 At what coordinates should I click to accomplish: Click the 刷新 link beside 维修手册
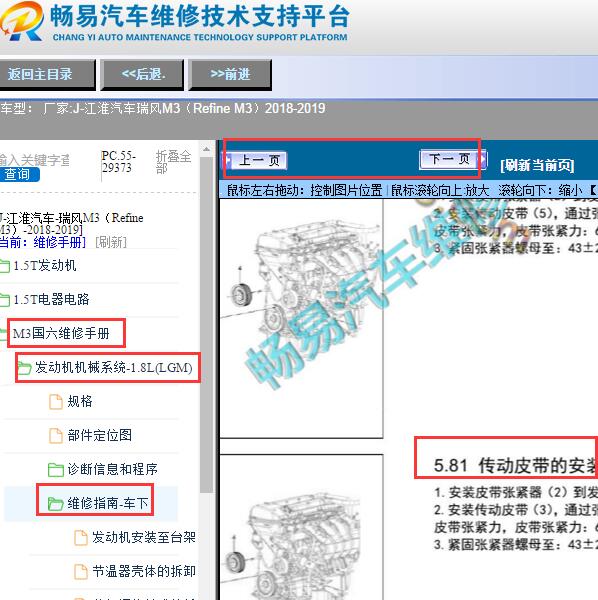[111, 242]
